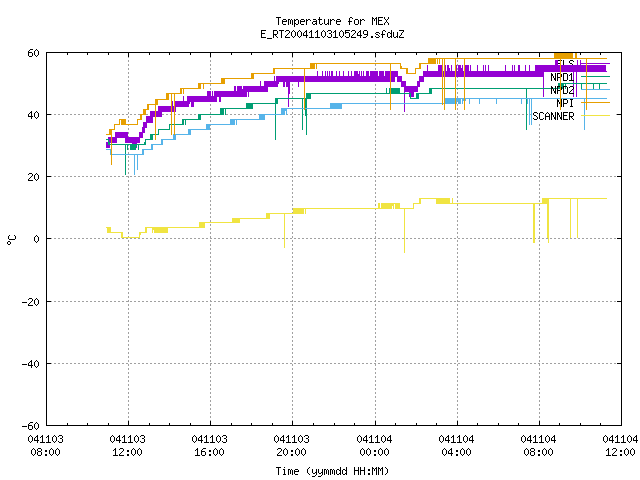The height and width of the screenshot is (480, 640).
Task: Click the 60 label on the y-axis
Action: [x=33, y=53]
